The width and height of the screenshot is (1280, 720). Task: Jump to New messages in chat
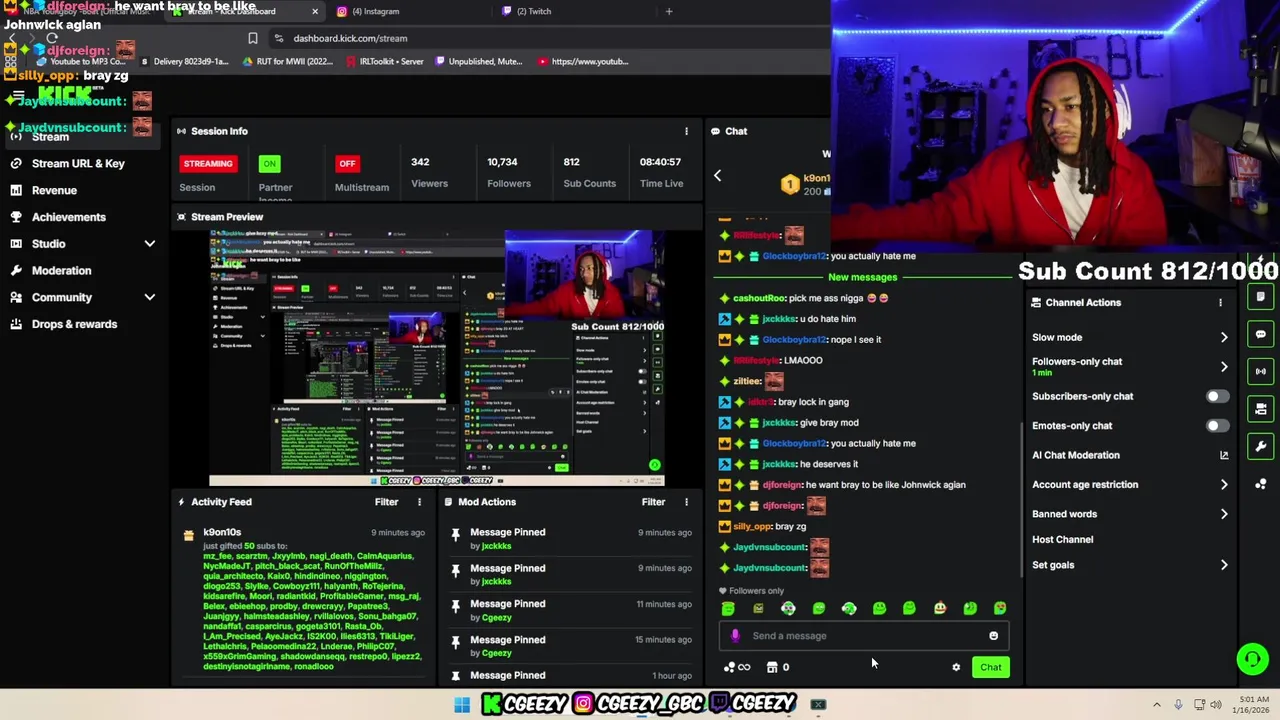[x=862, y=277]
